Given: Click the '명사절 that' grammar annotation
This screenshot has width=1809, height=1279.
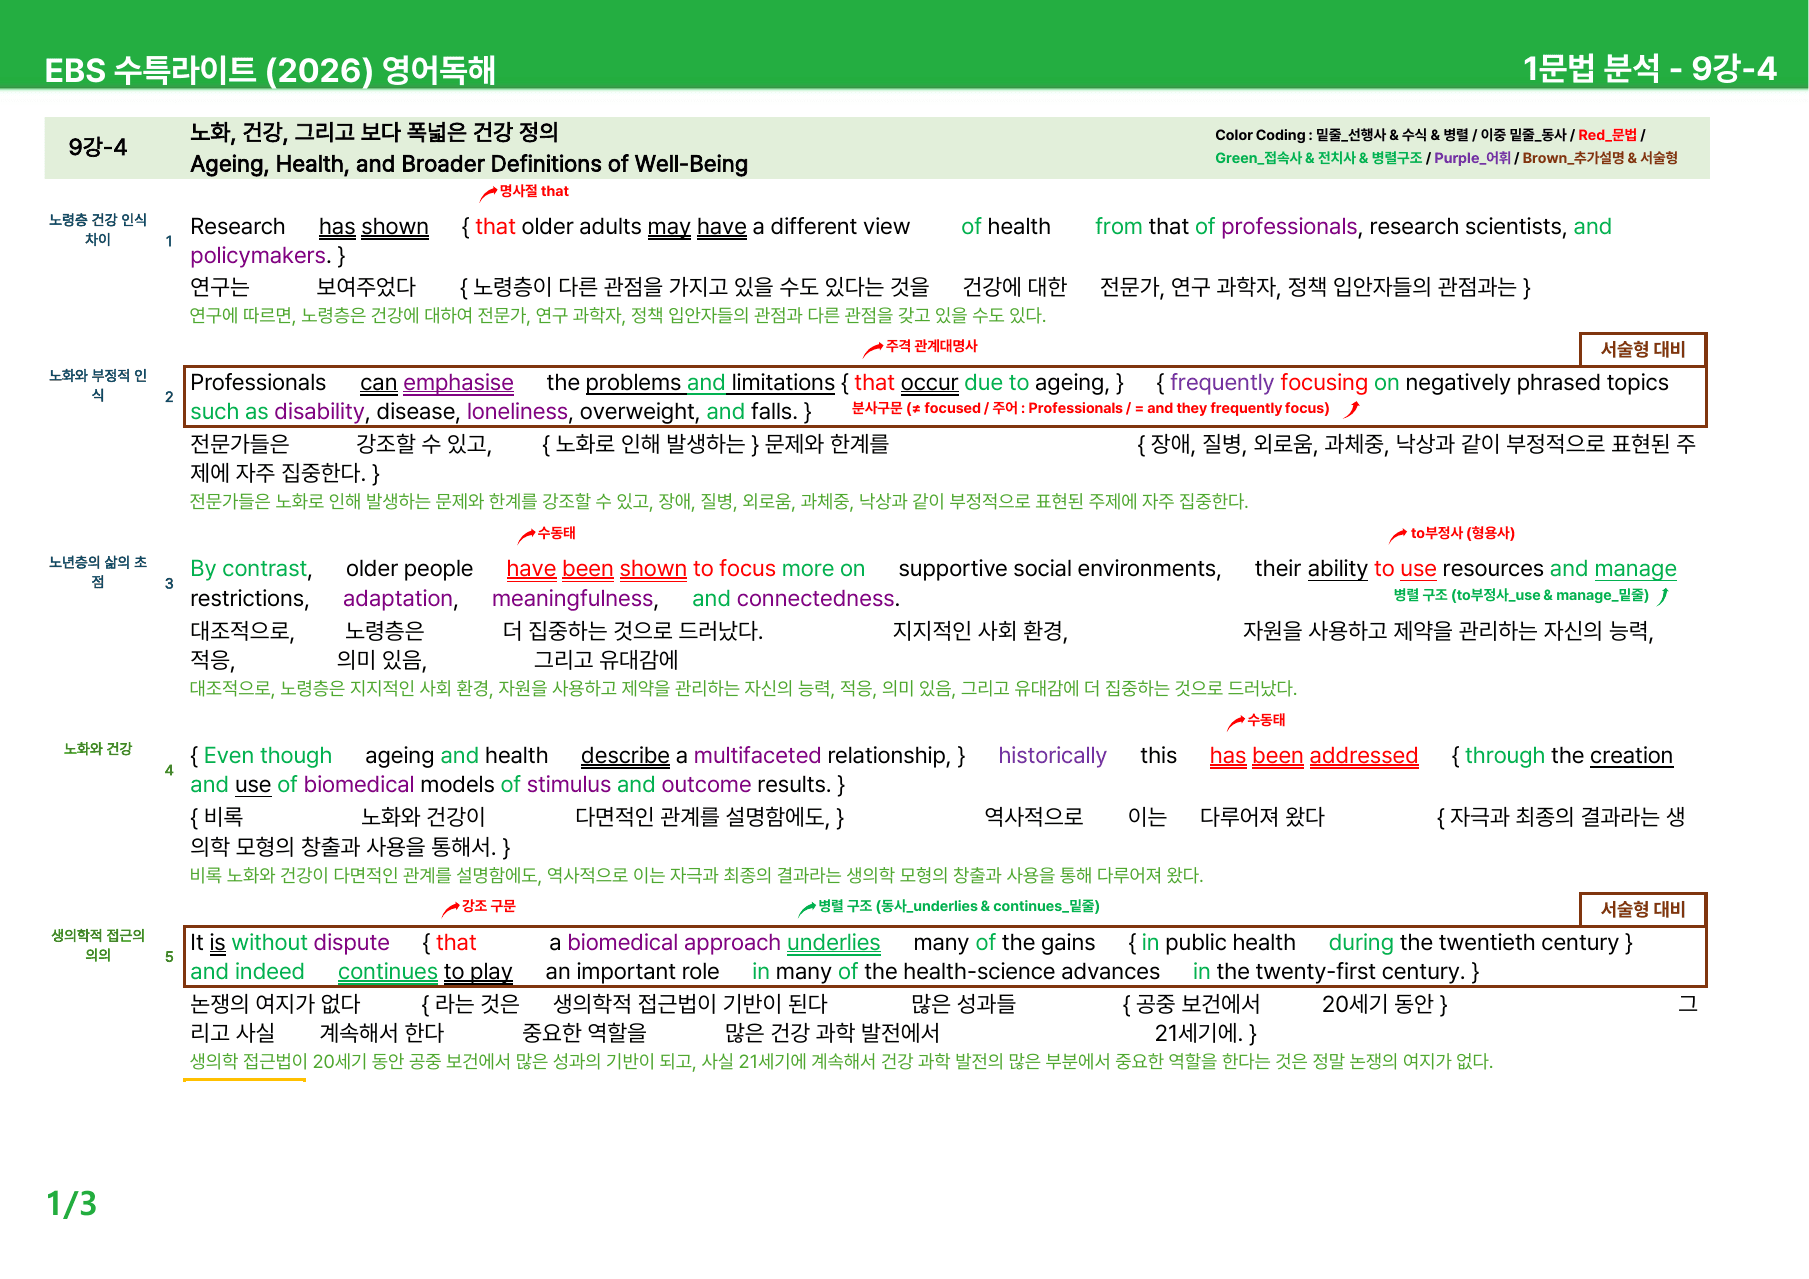Looking at the screenshot, I should tap(533, 191).
